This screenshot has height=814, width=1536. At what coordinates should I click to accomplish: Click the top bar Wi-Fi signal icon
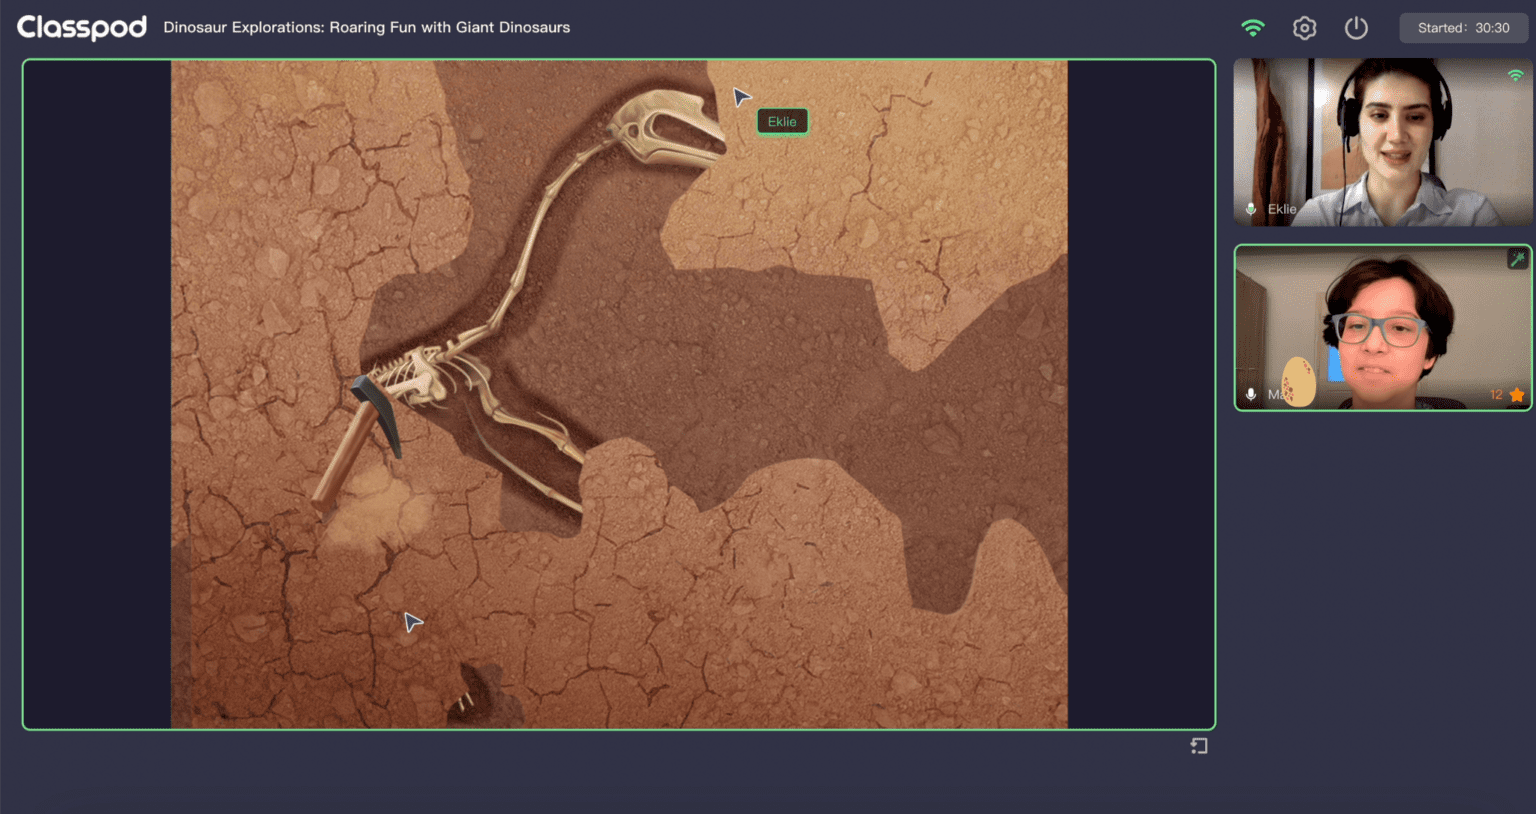[x=1252, y=28]
